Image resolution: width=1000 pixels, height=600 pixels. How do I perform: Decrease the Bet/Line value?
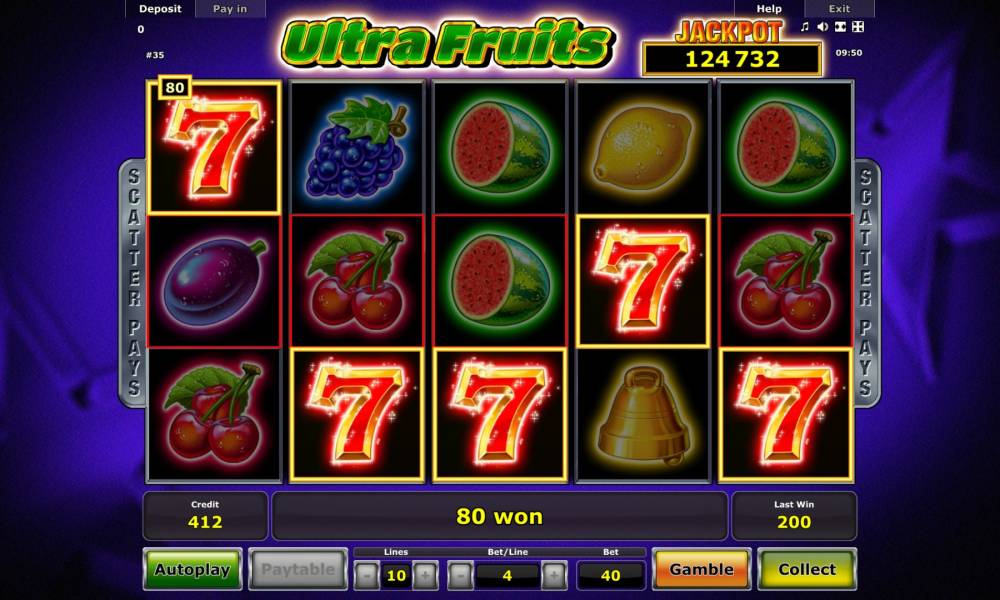coord(460,575)
